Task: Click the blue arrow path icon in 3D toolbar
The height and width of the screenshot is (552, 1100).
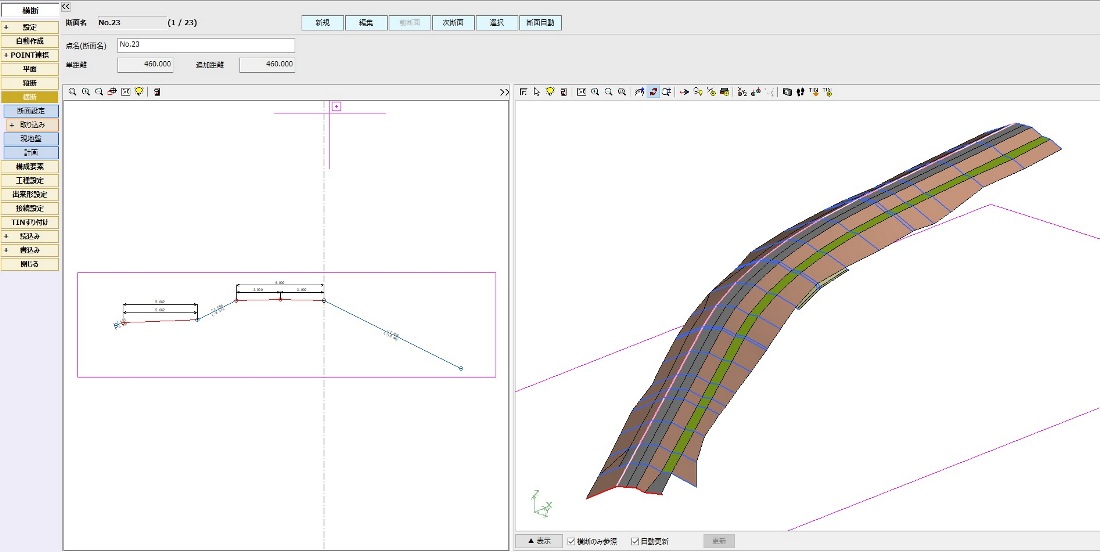Action: (x=639, y=92)
